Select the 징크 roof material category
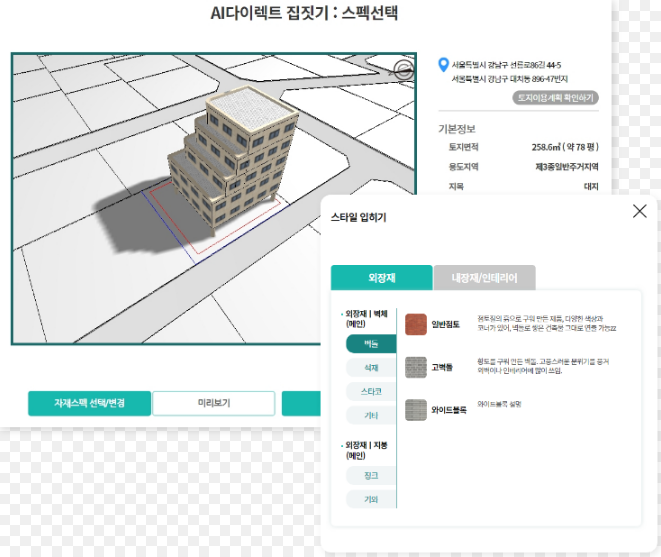This screenshot has height=557, width=661. click(371, 476)
